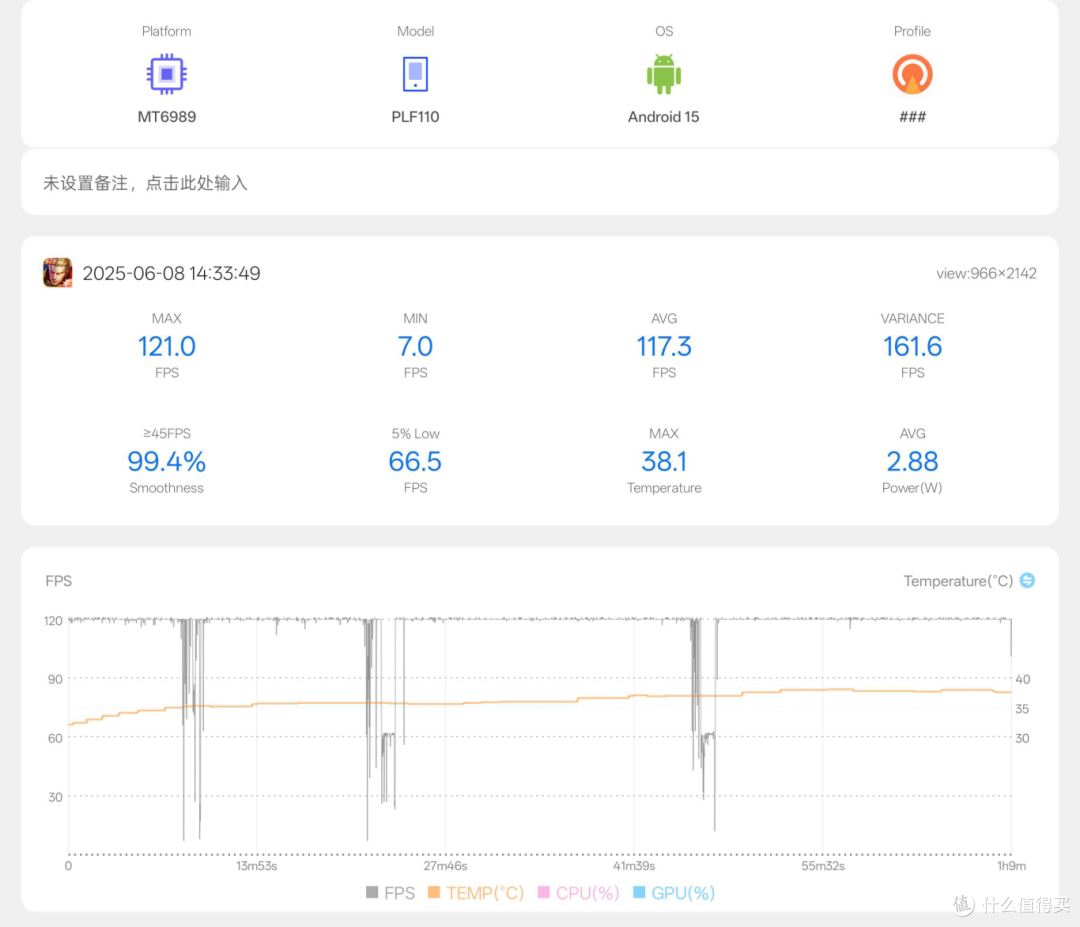Click the 27m46s time axis marker

pyautogui.click(x=446, y=866)
